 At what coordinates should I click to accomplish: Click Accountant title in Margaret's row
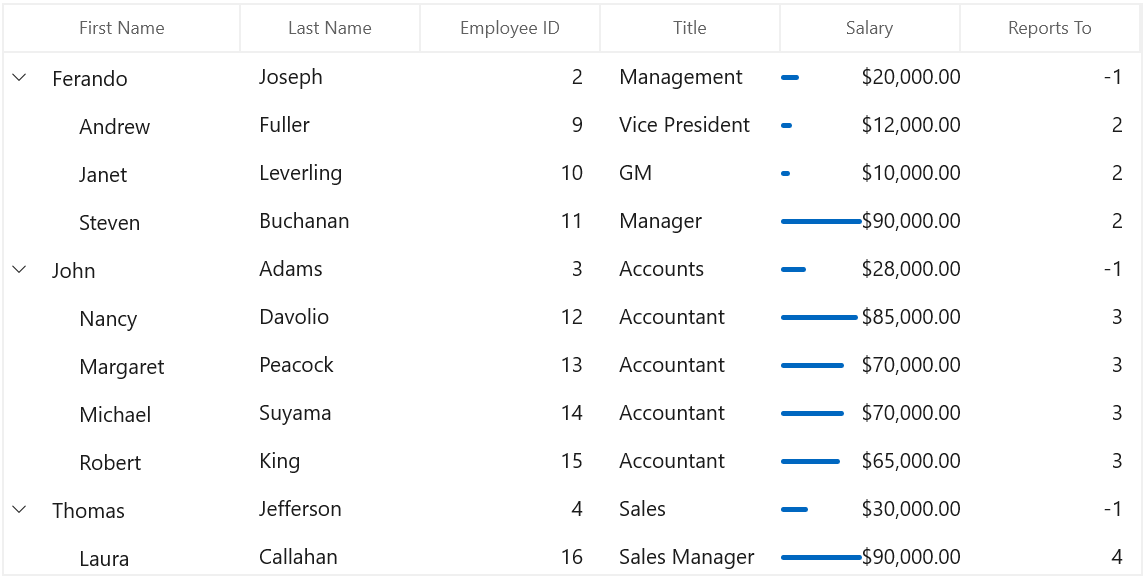672,365
